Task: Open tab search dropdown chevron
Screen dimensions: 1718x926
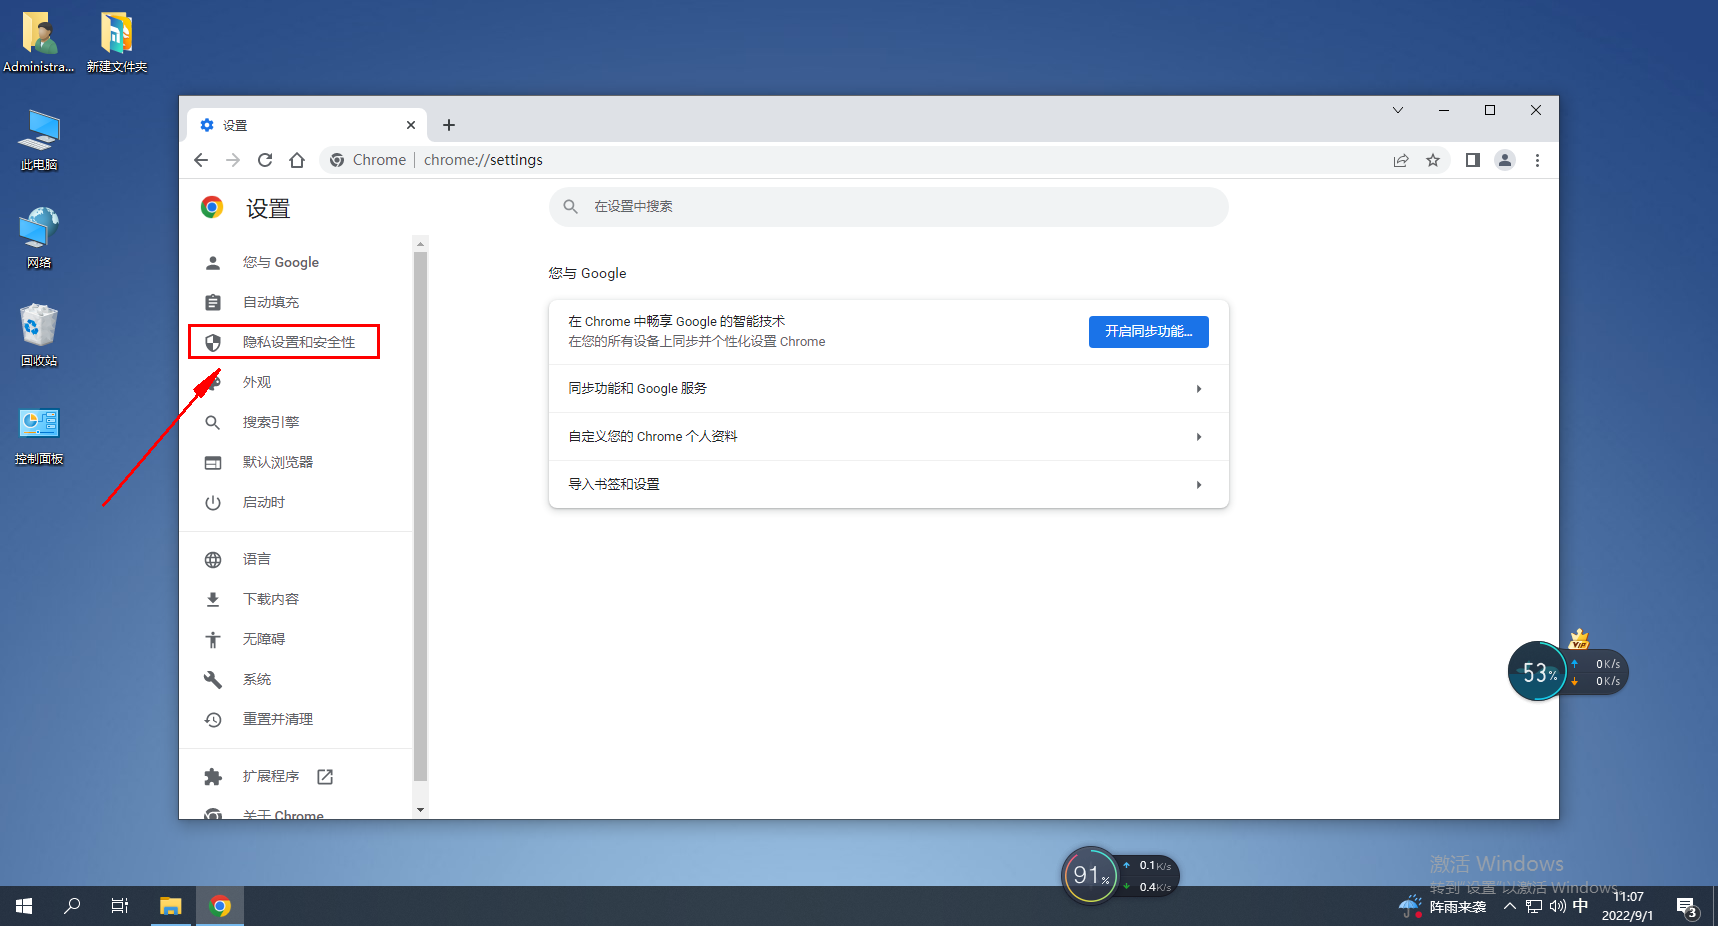Action: [1398, 110]
